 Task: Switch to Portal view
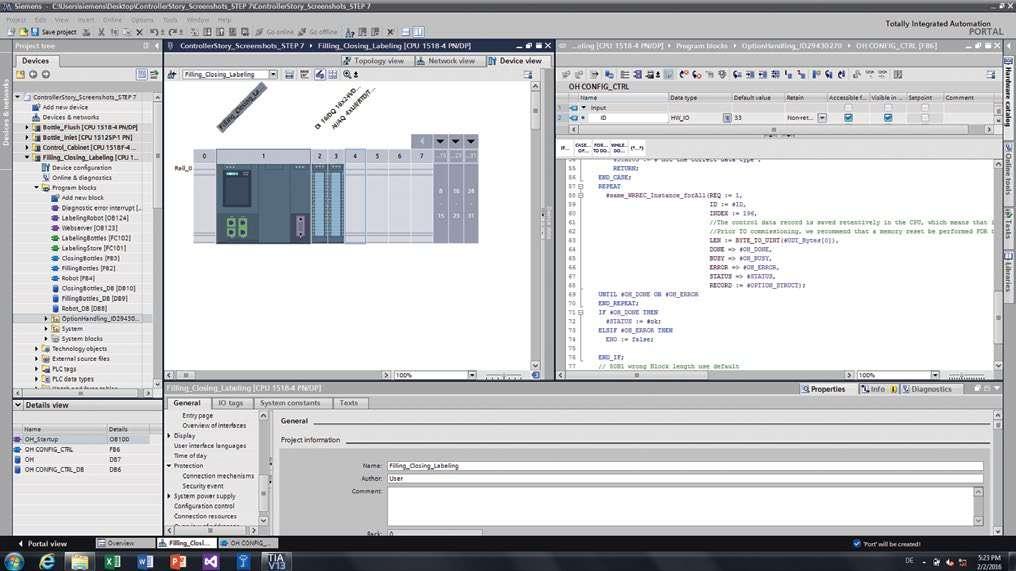[x=43, y=543]
